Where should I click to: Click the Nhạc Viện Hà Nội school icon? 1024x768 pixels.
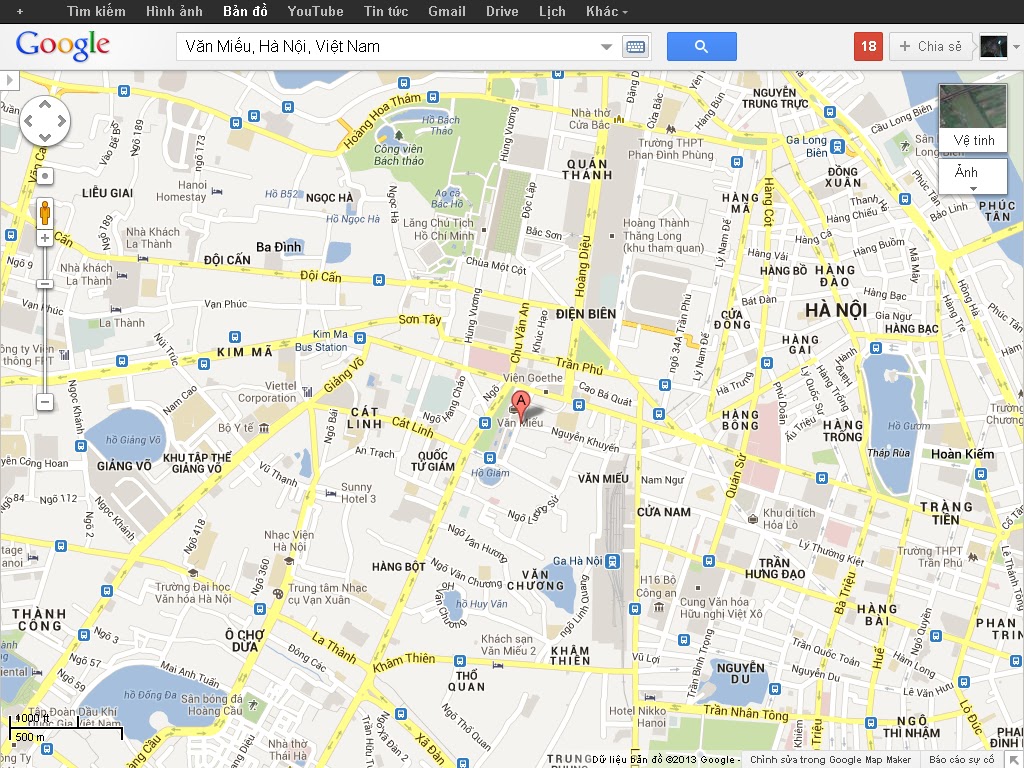(x=289, y=560)
